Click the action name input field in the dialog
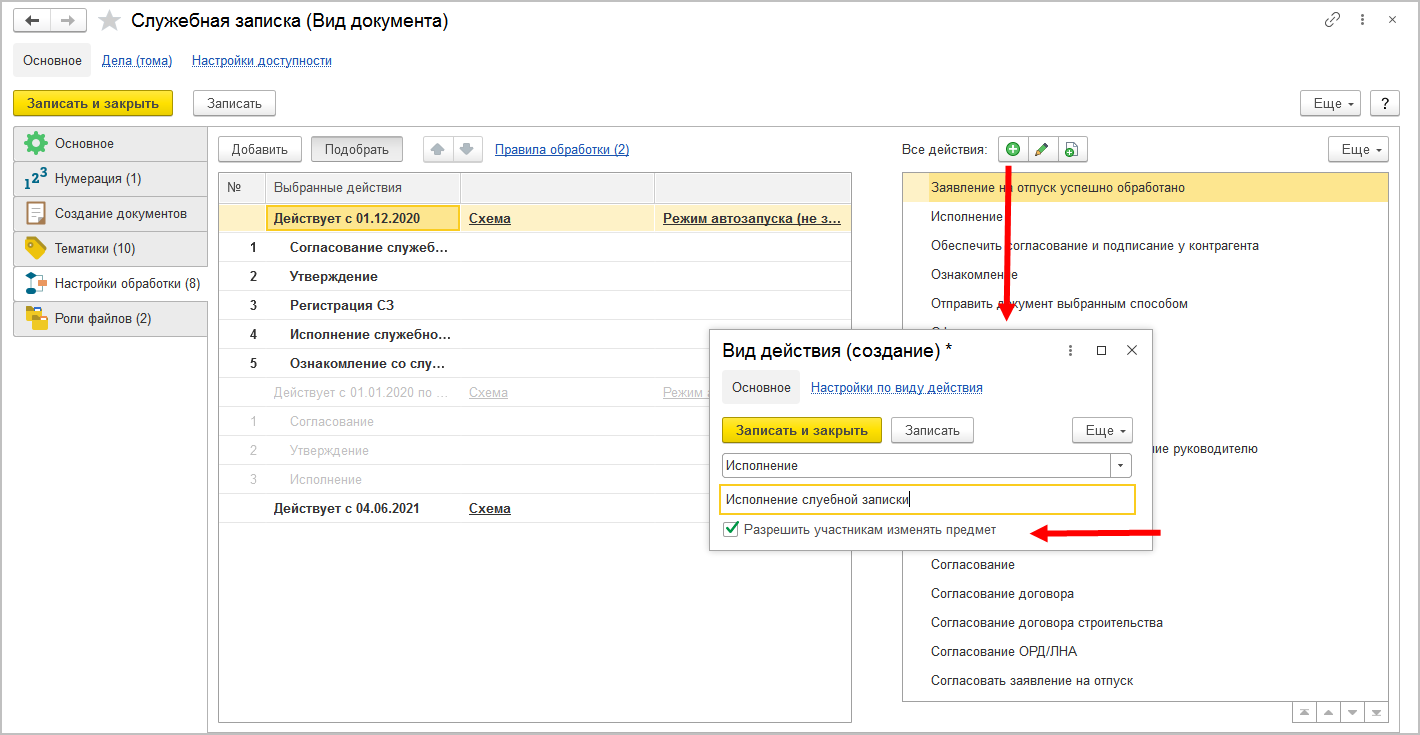The image size is (1420, 735). [928, 500]
